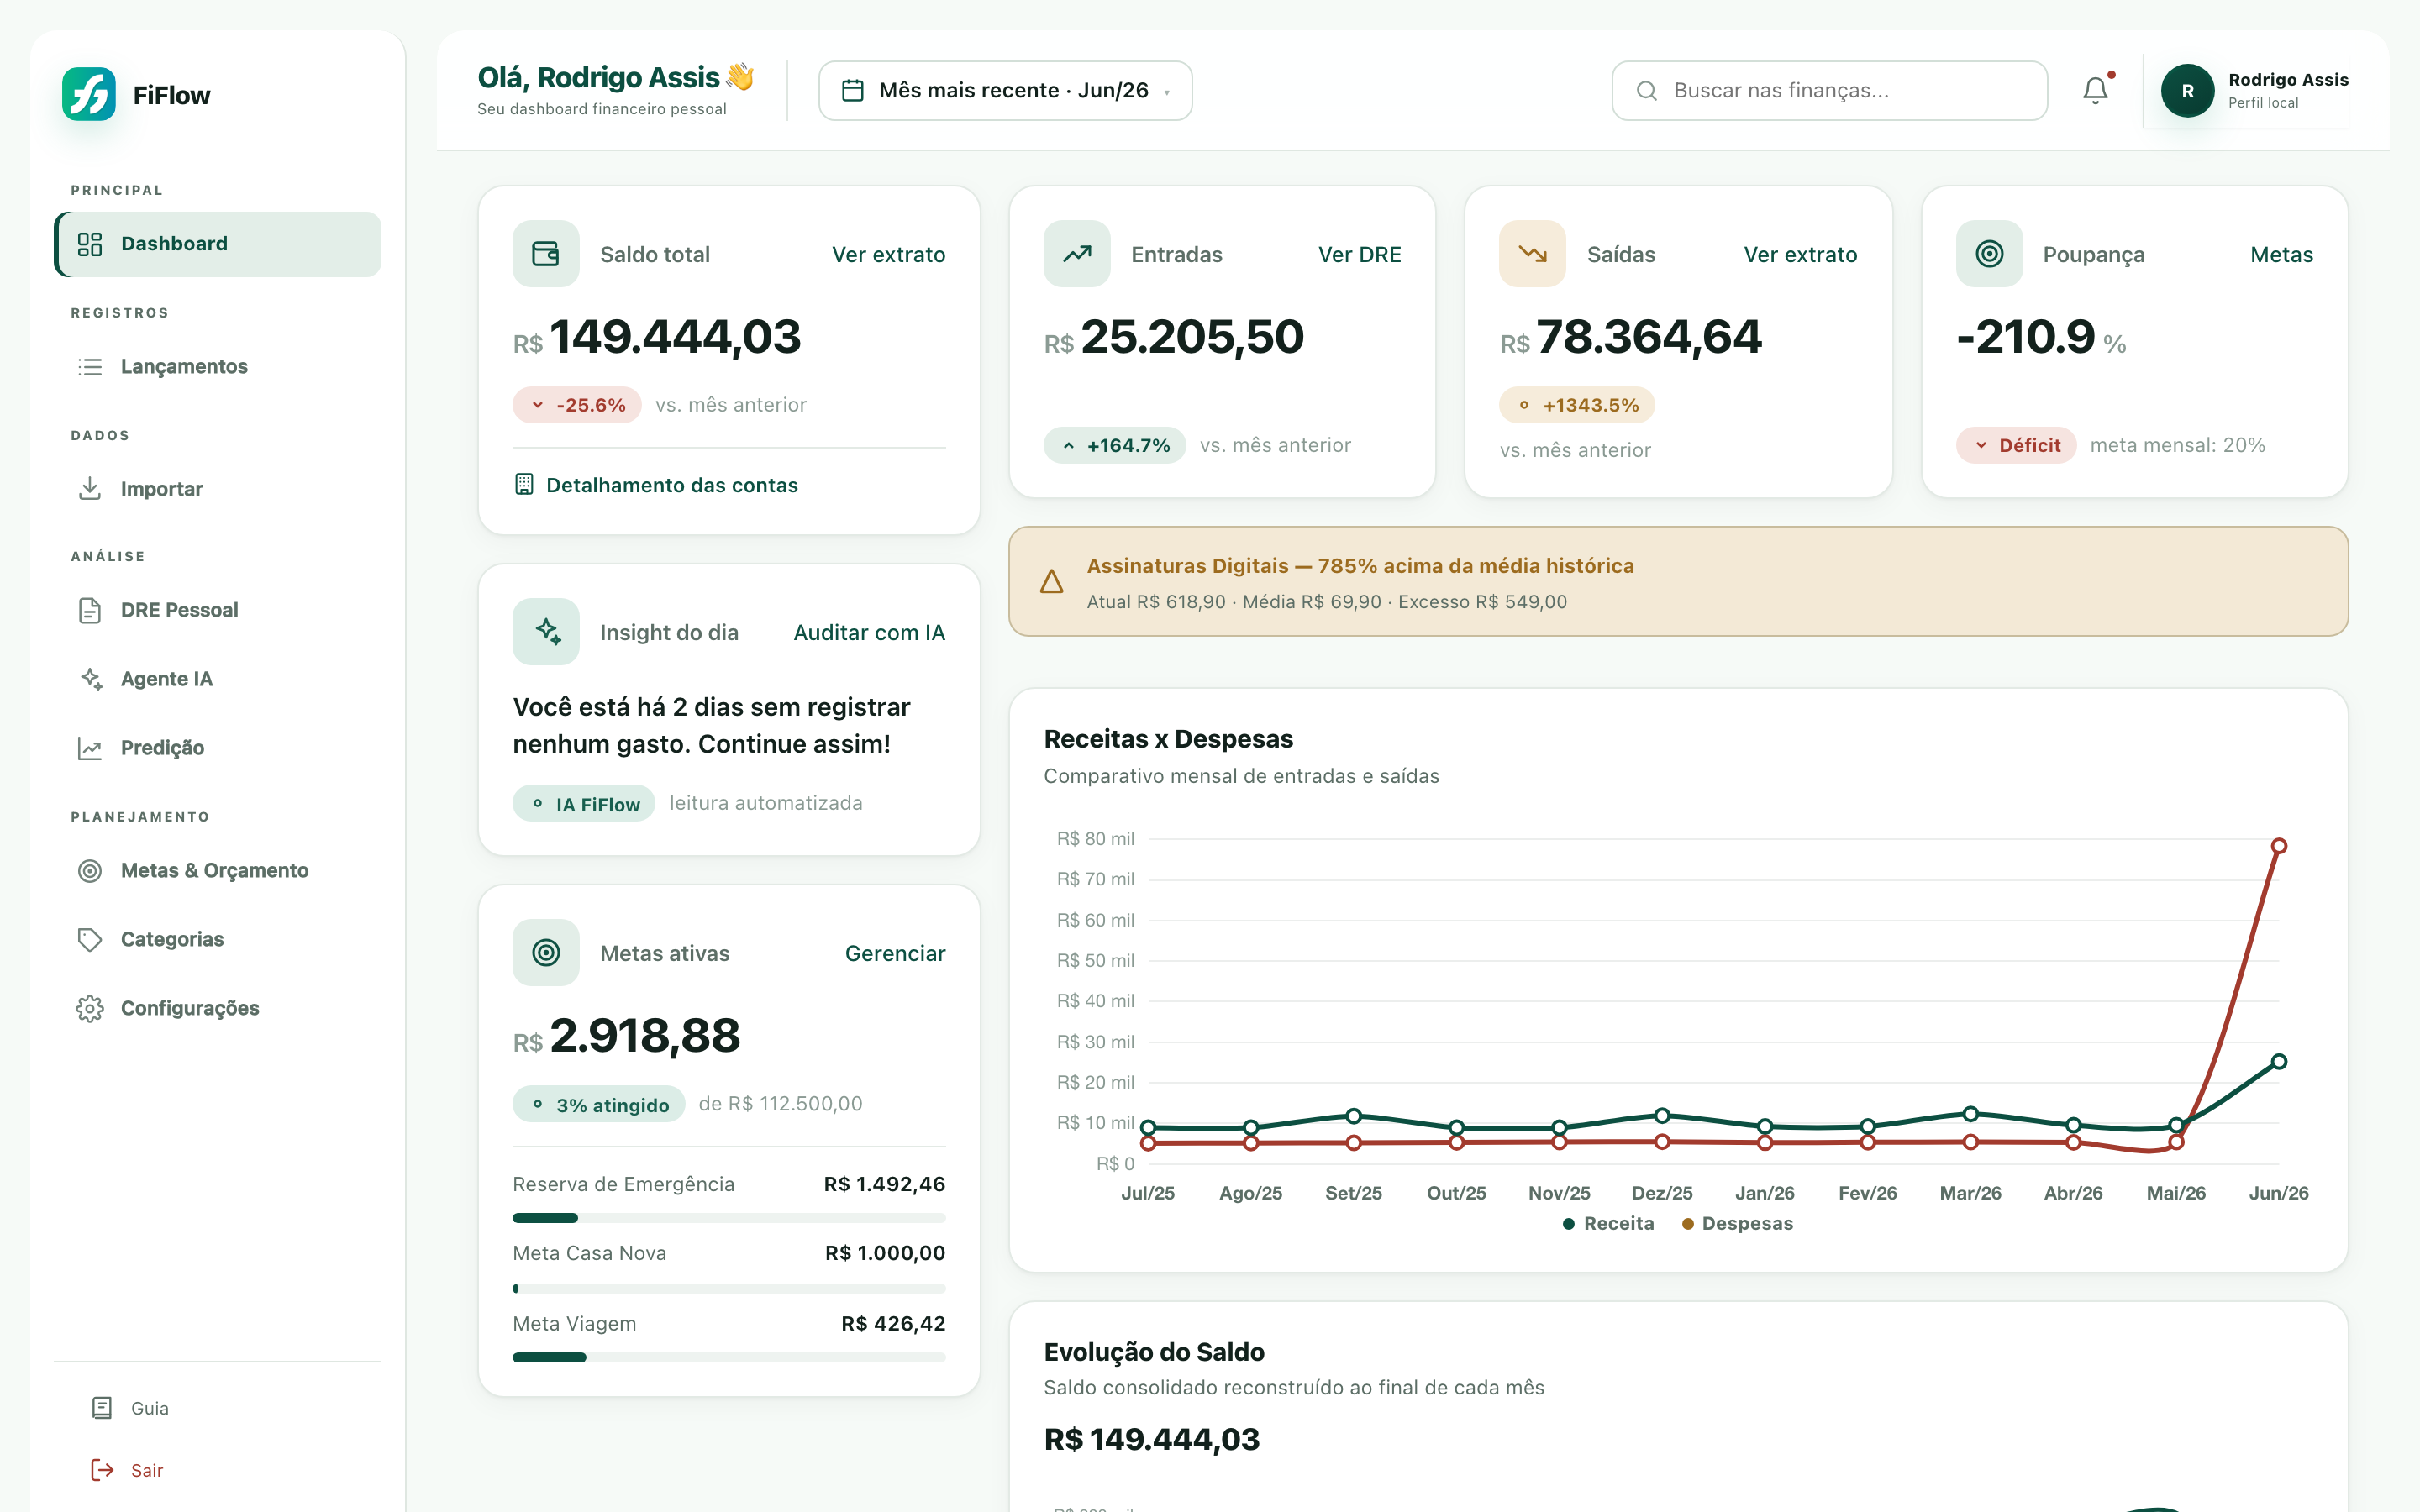The height and width of the screenshot is (1512, 2420).
Task: Click the Saldo total wallet icon
Action: (x=546, y=254)
